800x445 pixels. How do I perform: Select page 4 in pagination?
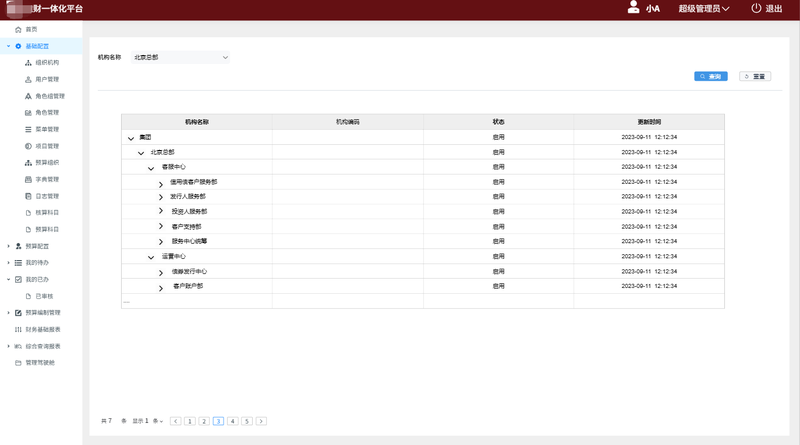[x=233, y=421]
